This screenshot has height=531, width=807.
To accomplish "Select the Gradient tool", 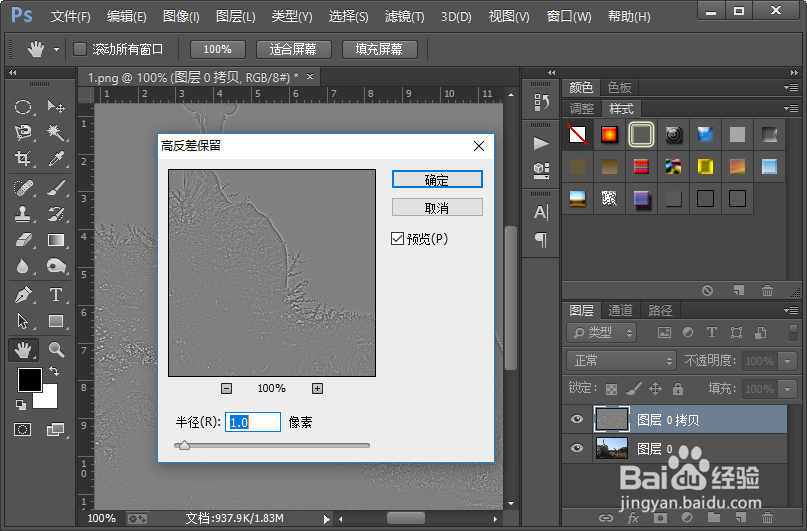I will click(x=56, y=240).
